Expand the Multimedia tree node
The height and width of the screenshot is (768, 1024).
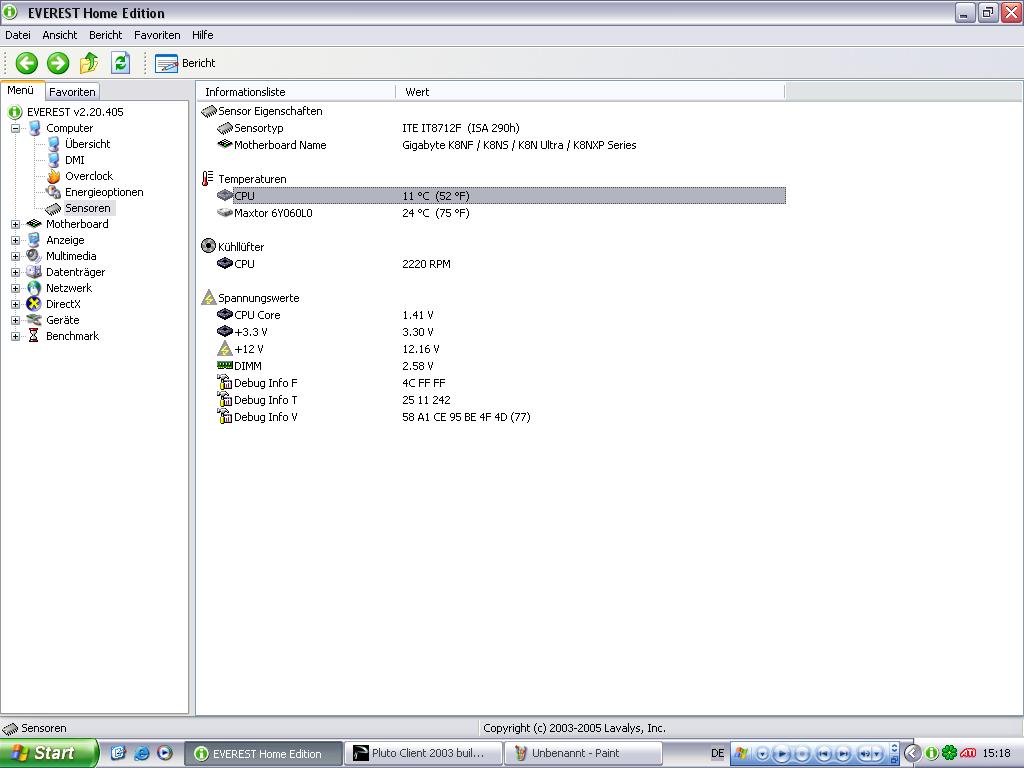(15, 256)
